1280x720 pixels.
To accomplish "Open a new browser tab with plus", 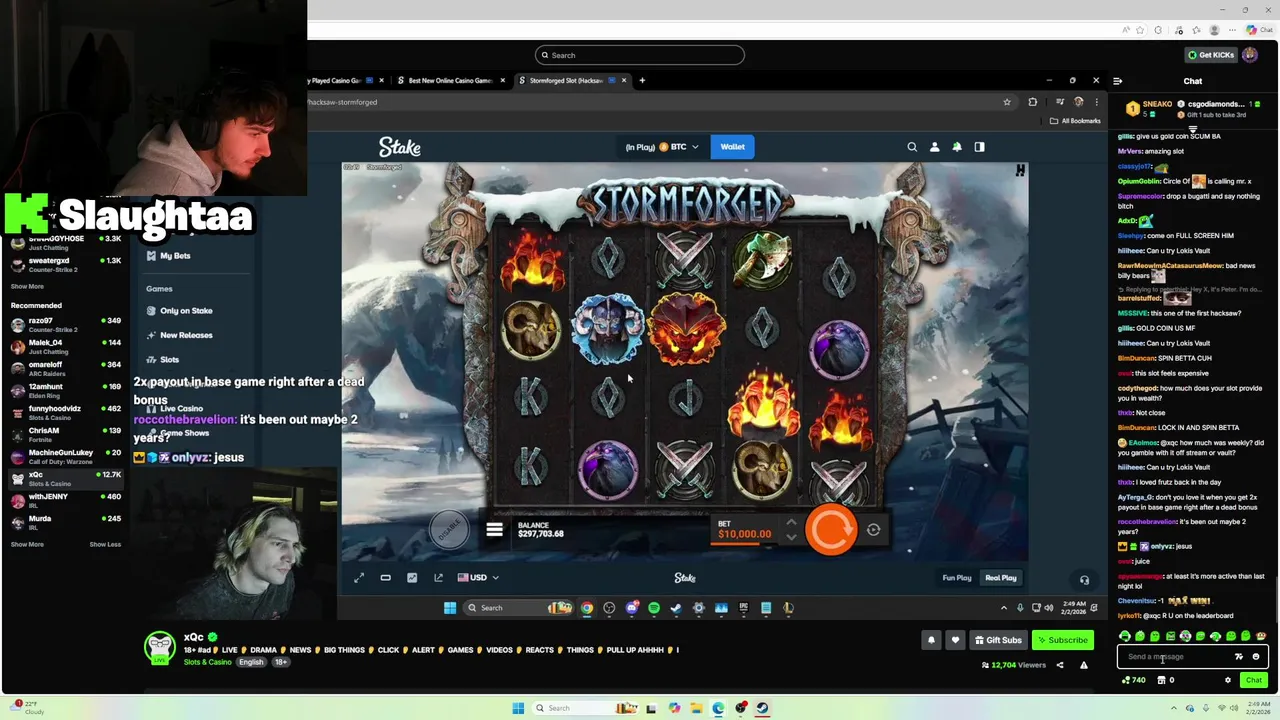I will [642, 80].
